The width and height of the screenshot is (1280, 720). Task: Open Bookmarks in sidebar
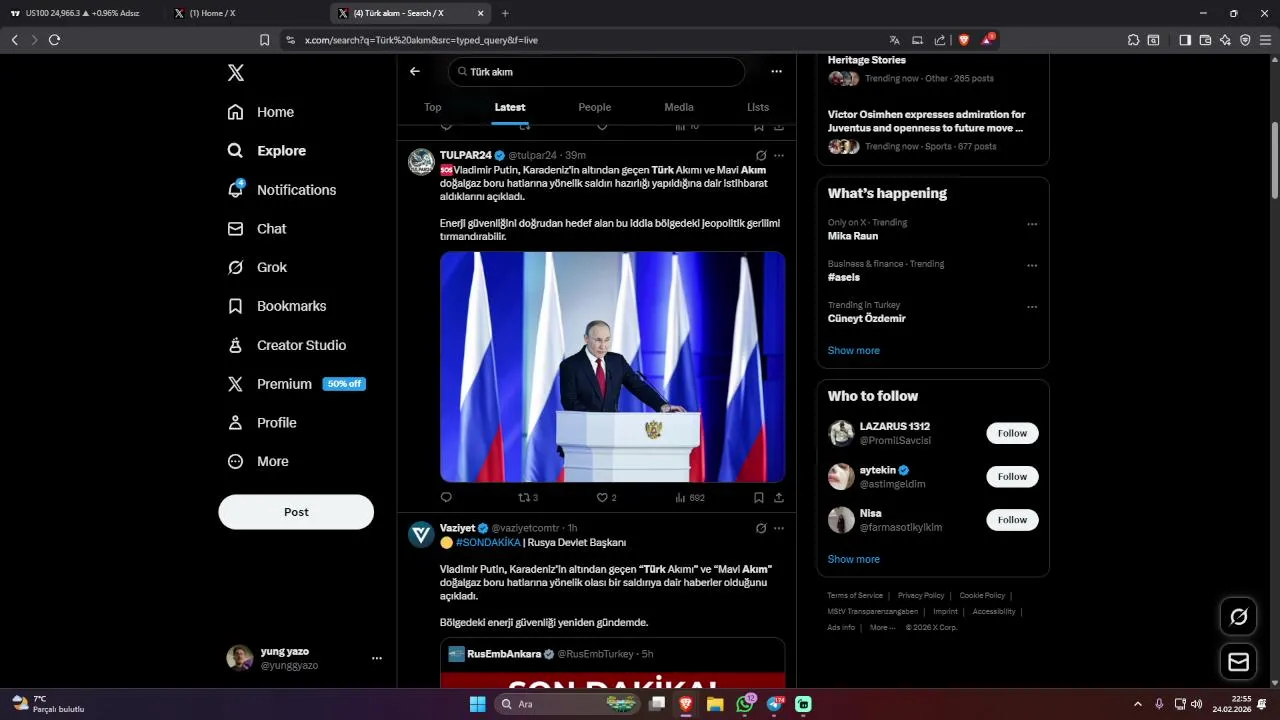pos(276,306)
